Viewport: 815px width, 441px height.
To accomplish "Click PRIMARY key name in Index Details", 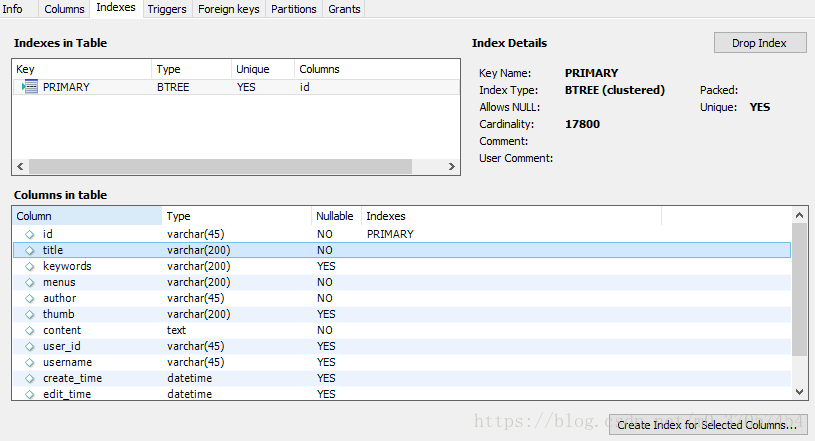I will (x=591, y=73).
